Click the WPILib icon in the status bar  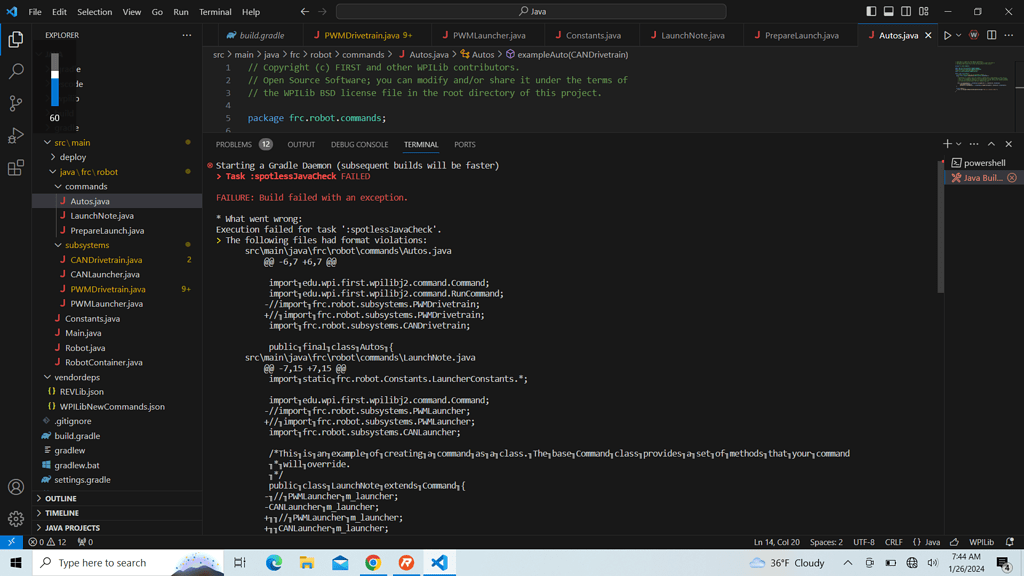click(983, 541)
